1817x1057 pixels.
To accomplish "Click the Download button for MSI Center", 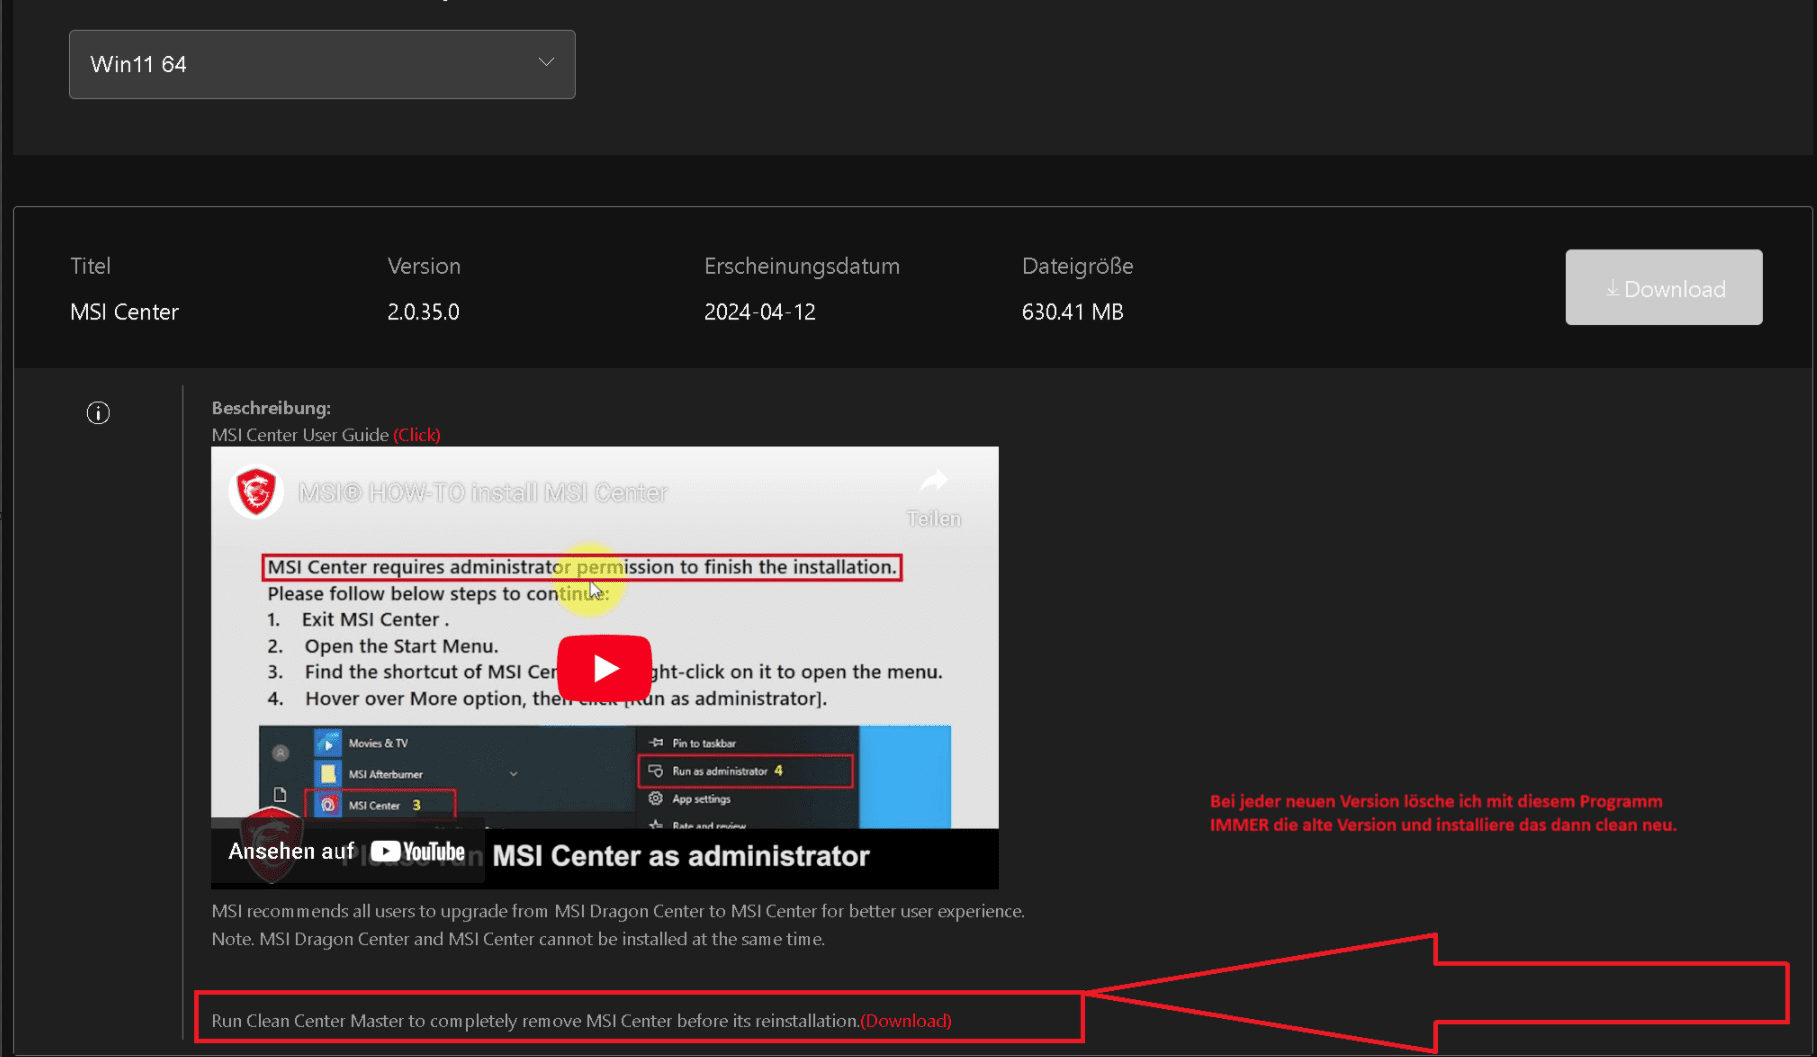I will (1664, 288).
